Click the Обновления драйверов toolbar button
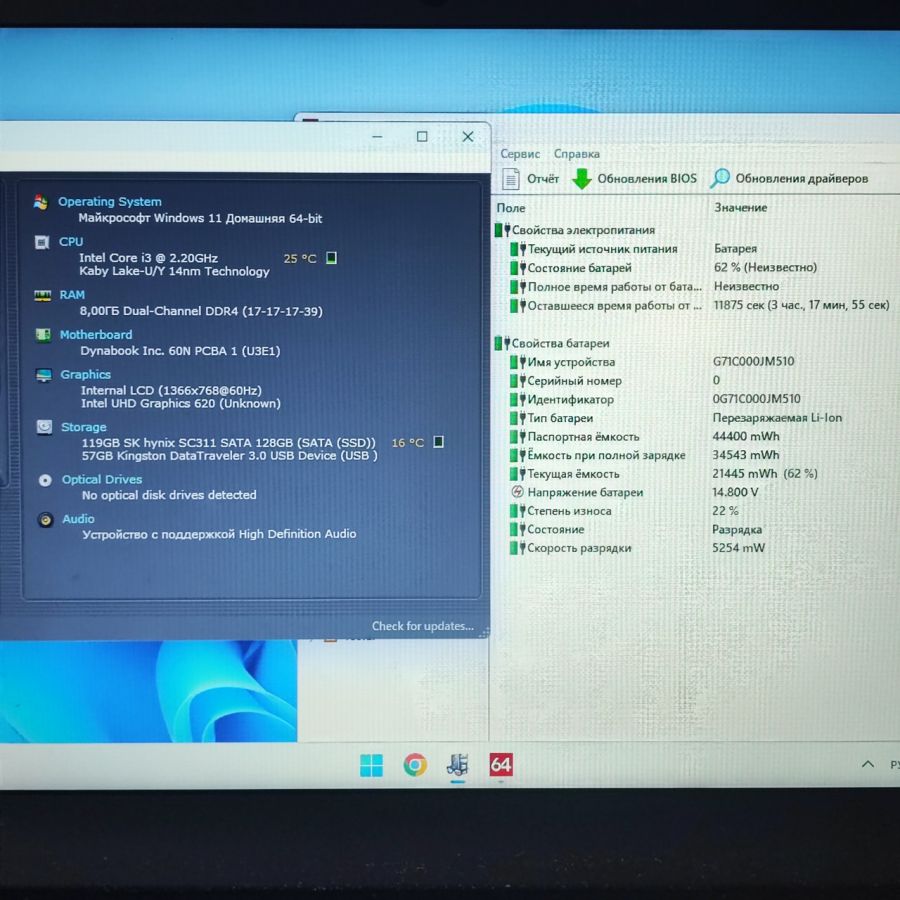900x900 pixels. tap(789, 179)
